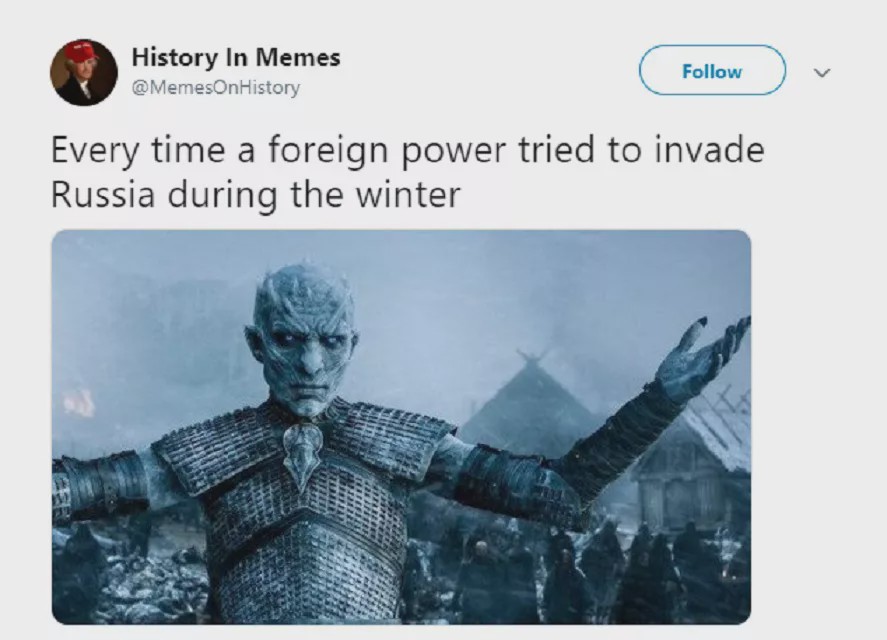Click the outstretched right arm in the image
The height and width of the screenshot is (640, 887).
click(x=102, y=484)
